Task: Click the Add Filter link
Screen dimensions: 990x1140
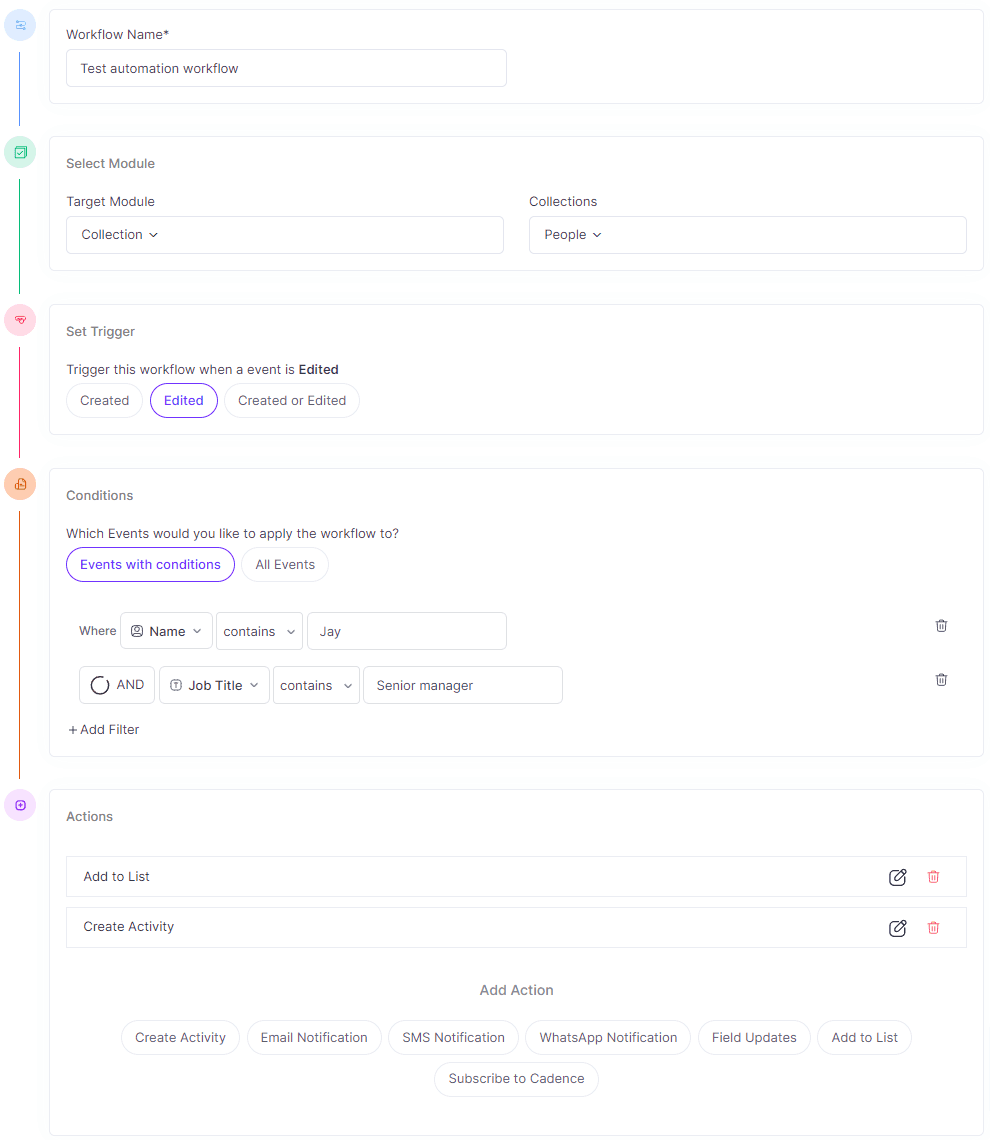Action: pos(103,729)
